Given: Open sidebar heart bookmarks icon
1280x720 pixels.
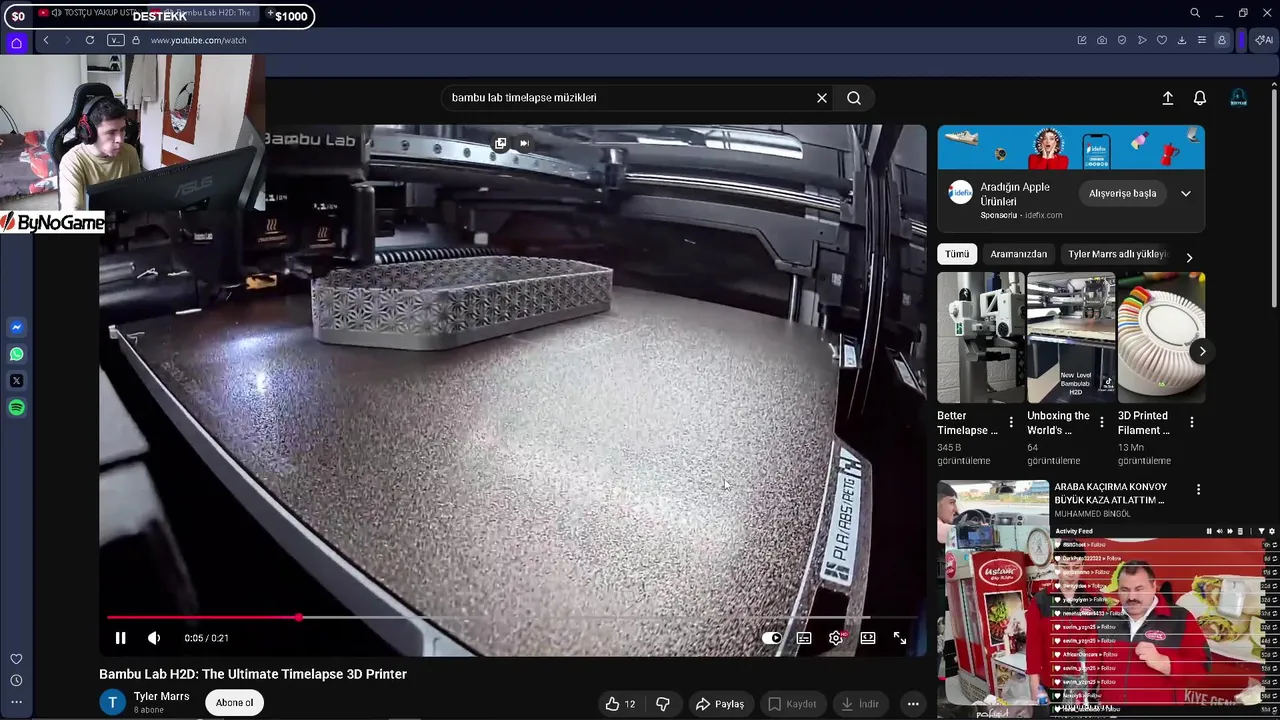Looking at the screenshot, I should [x=16, y=659].
